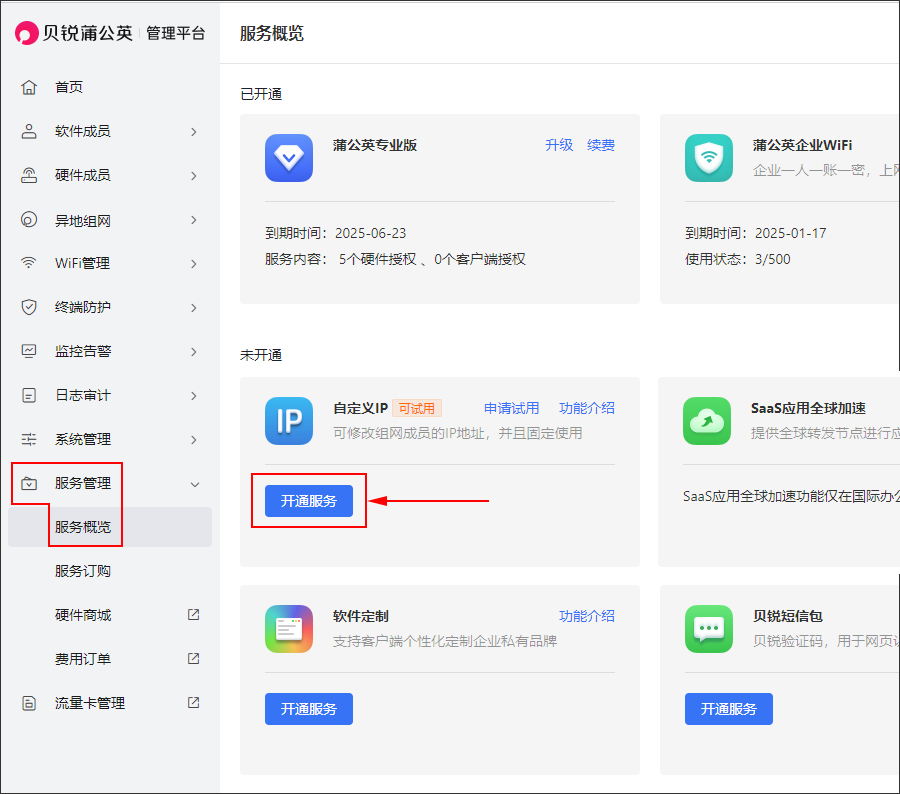Image resolution: width=900 pixels, height=794 pixels.
Task: Click the 使用状态: 3/500 text
Action: tap(738, 259)
